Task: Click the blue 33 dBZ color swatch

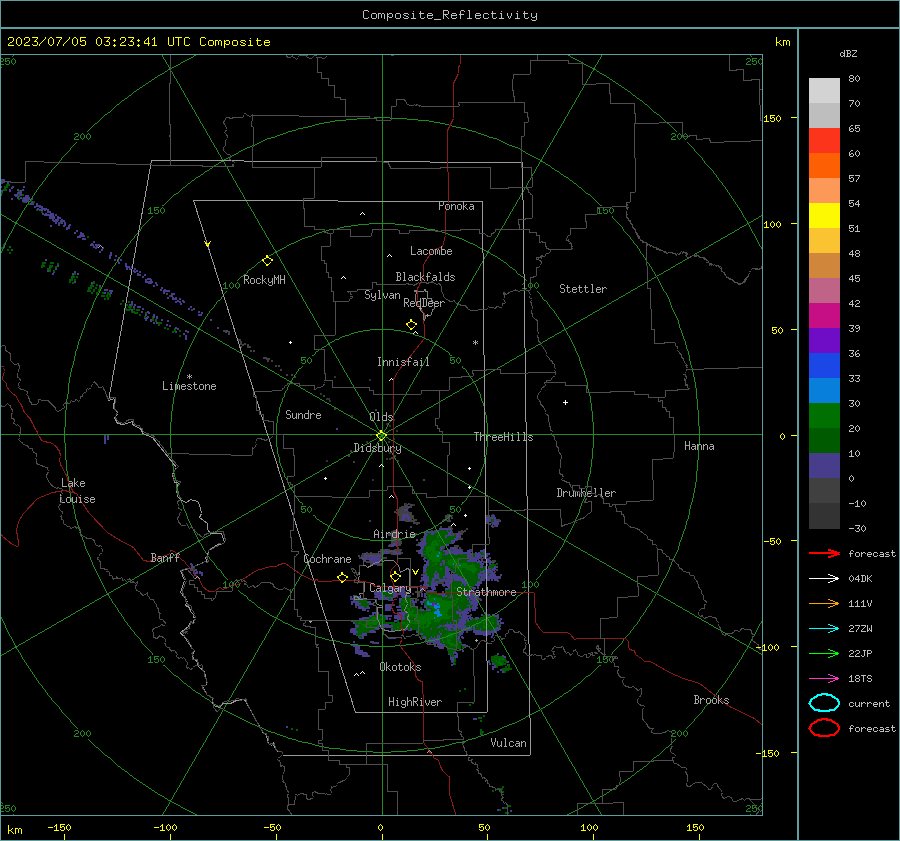Action: click(824, 366)
